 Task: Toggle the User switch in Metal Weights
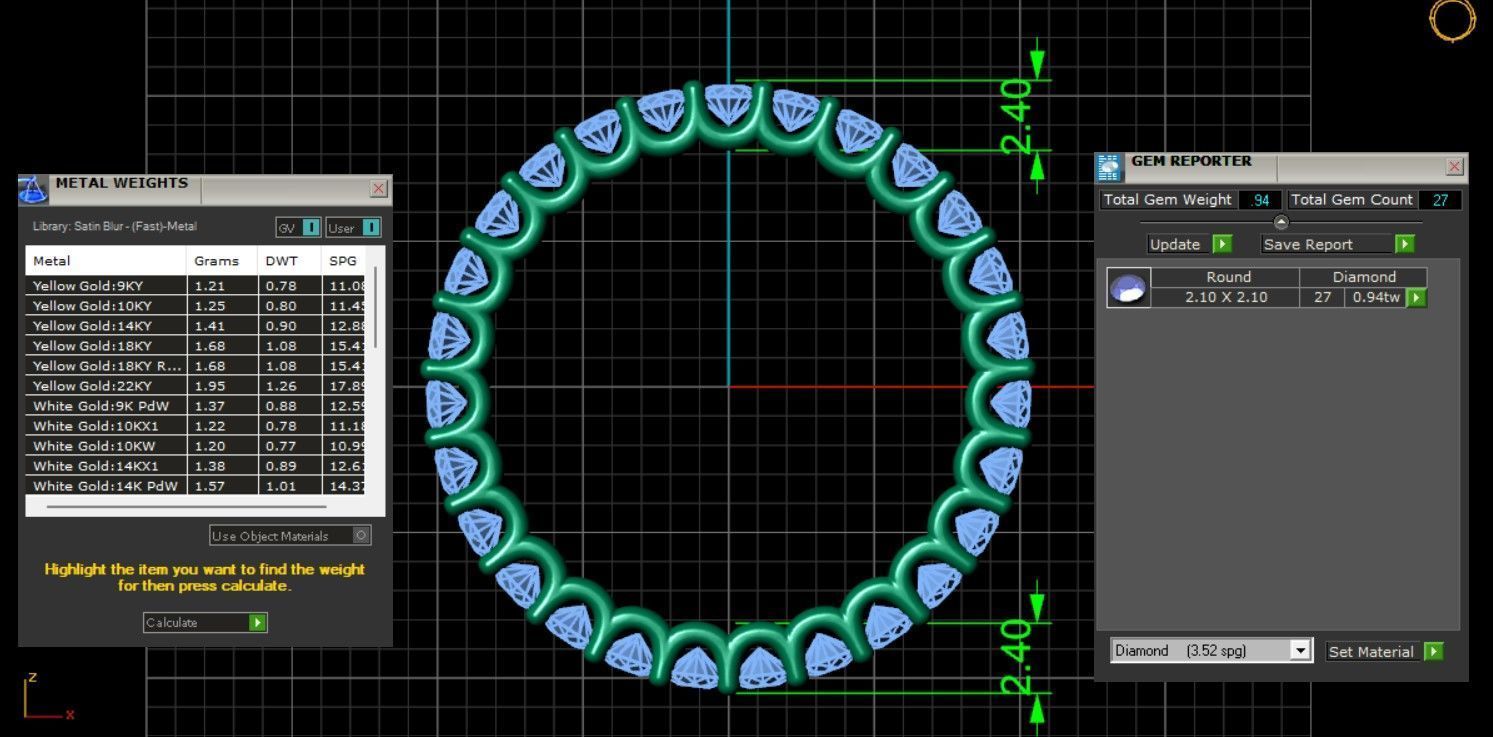tap(371, 228)
